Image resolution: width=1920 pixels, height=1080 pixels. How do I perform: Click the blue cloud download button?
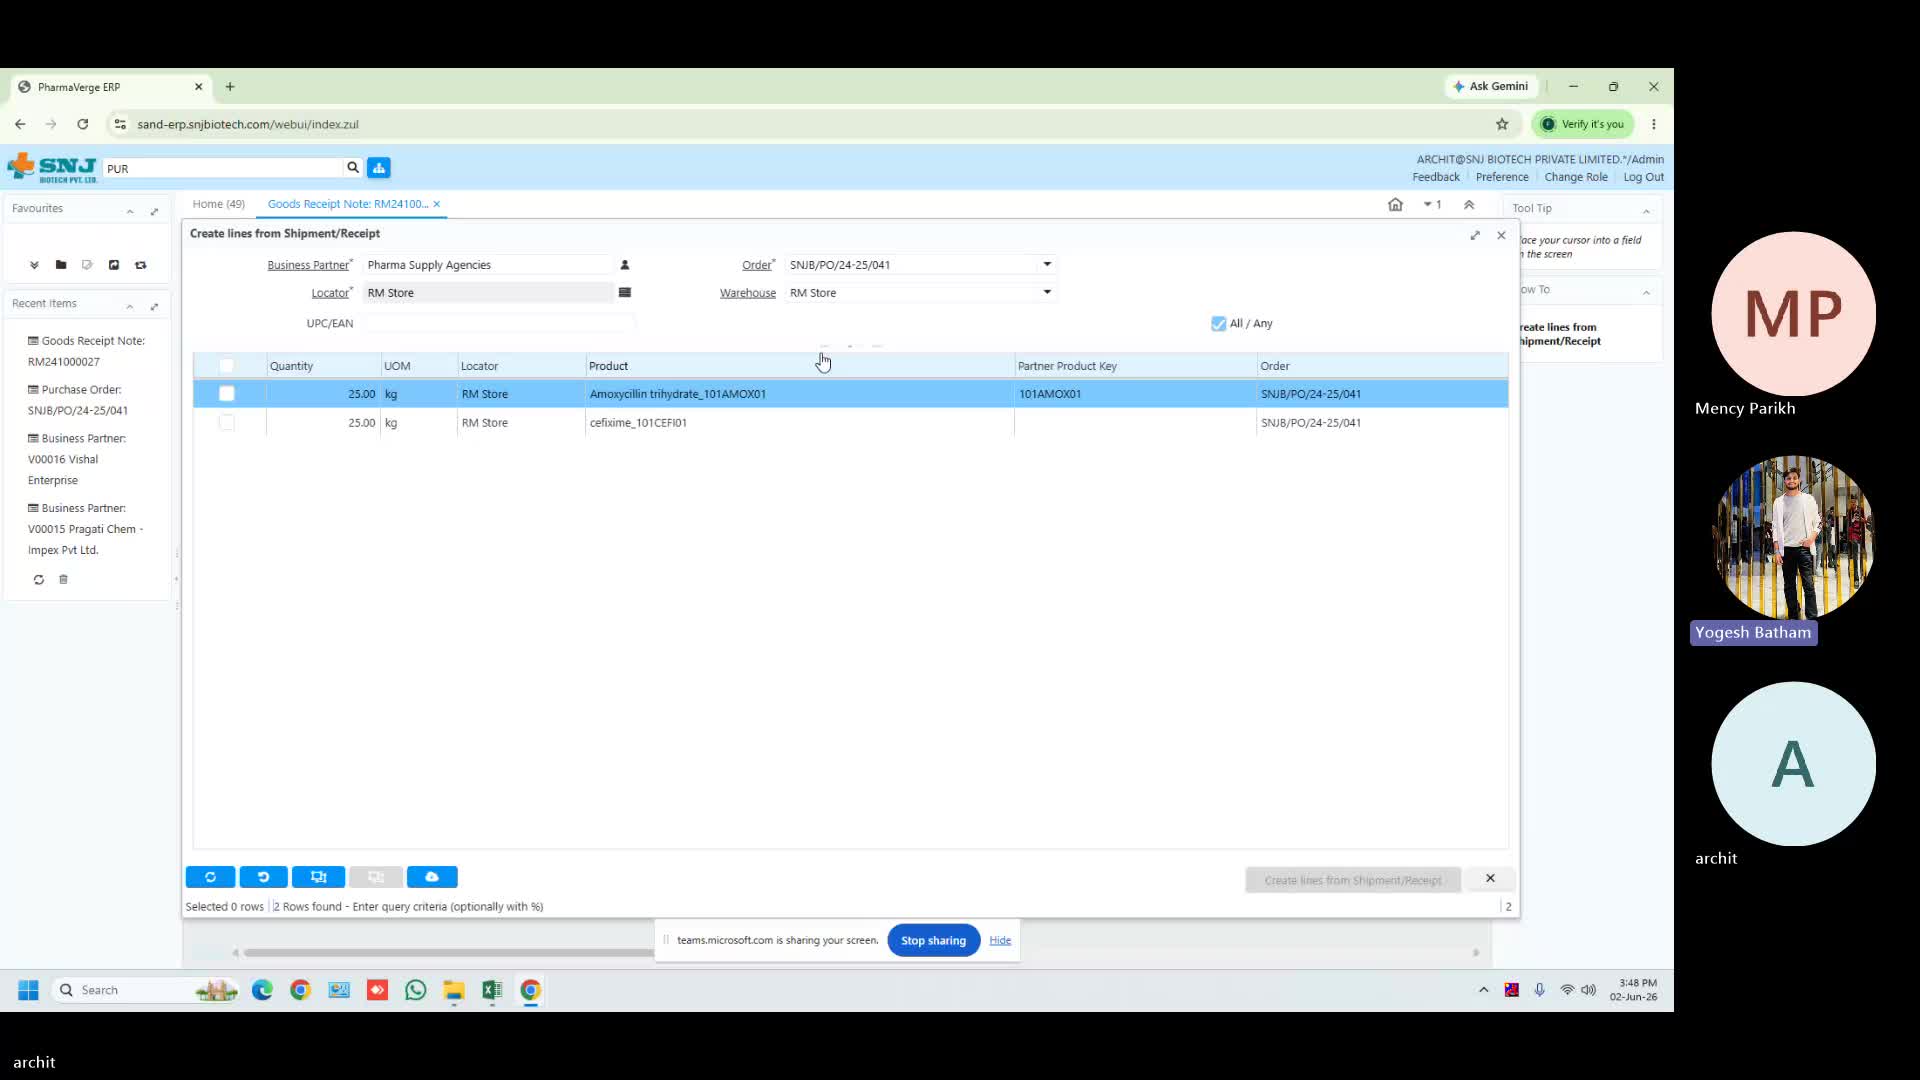pos(432,877)
